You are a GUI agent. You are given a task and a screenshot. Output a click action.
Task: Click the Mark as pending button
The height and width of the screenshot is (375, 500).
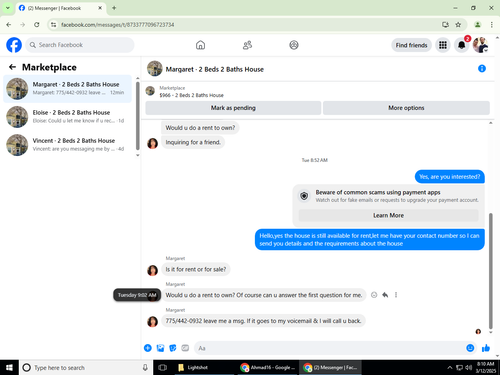233,108
